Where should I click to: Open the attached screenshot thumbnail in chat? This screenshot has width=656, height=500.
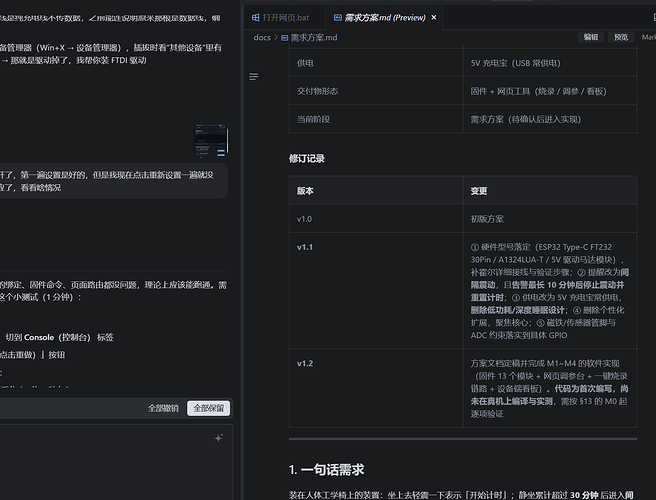[x=211, y=140]
